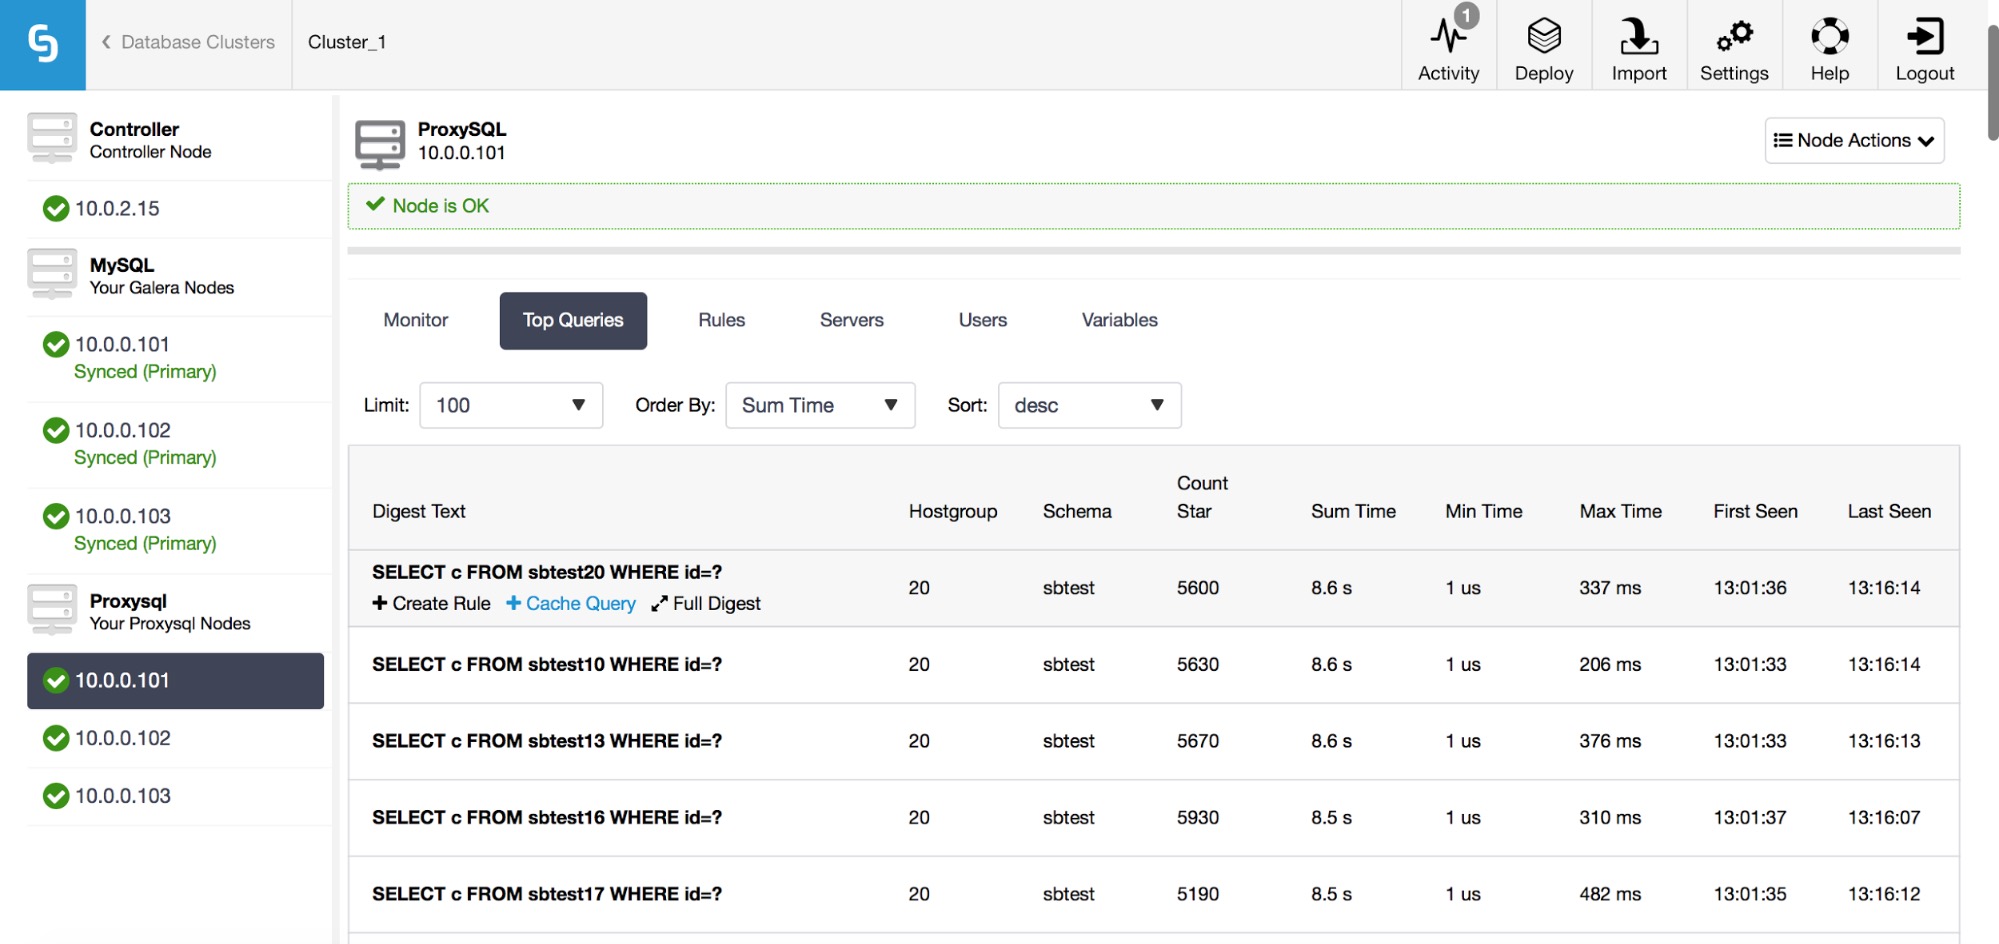Click the Digest Text column header
The height and width of the screenshot is (944, 1999).
point(419,511)
